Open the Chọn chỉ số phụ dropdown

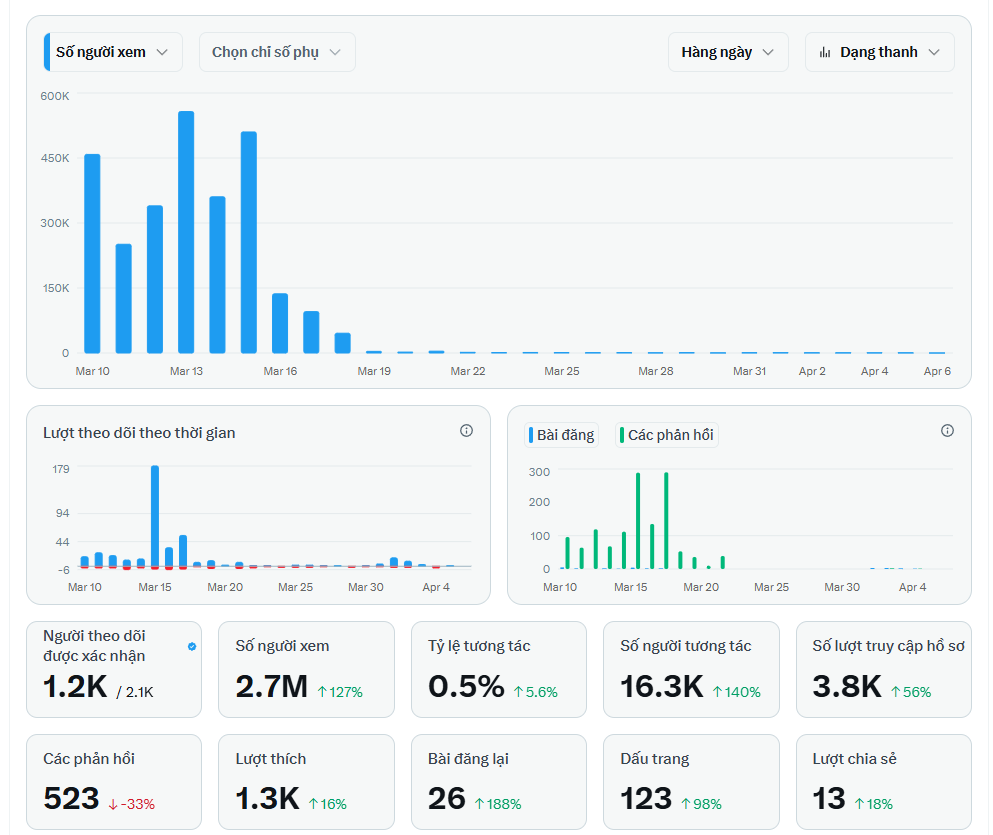[x=277, y=52]
